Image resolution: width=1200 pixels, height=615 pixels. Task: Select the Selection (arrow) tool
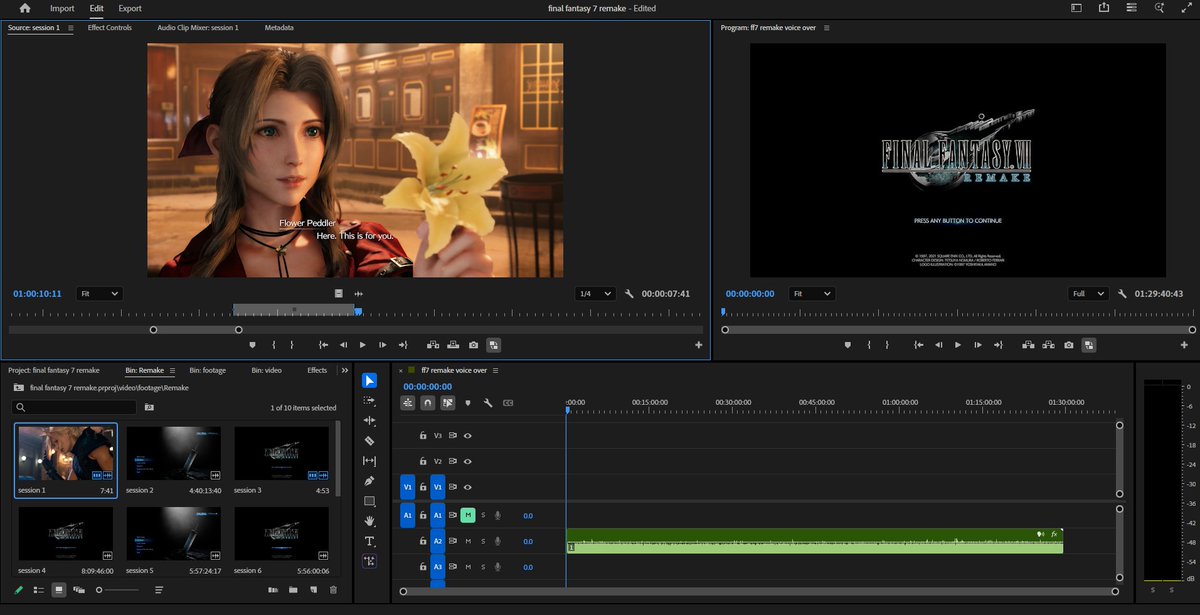[369, 380]
